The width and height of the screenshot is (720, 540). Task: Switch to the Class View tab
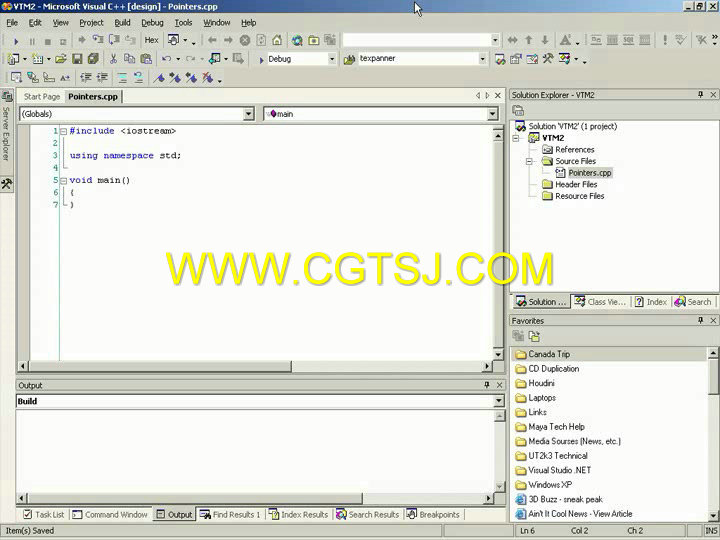[601, 302]
